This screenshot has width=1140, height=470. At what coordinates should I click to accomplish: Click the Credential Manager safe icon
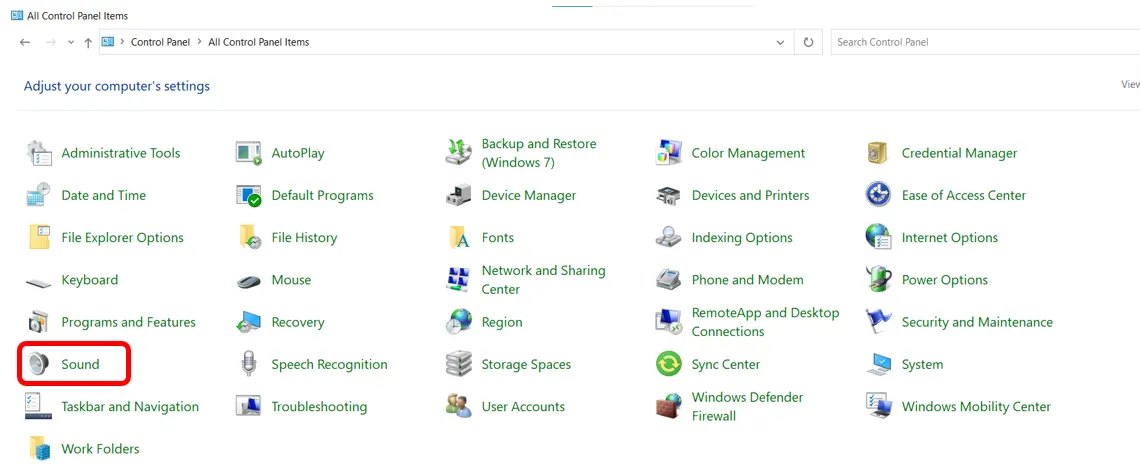(x=878, y=153)
